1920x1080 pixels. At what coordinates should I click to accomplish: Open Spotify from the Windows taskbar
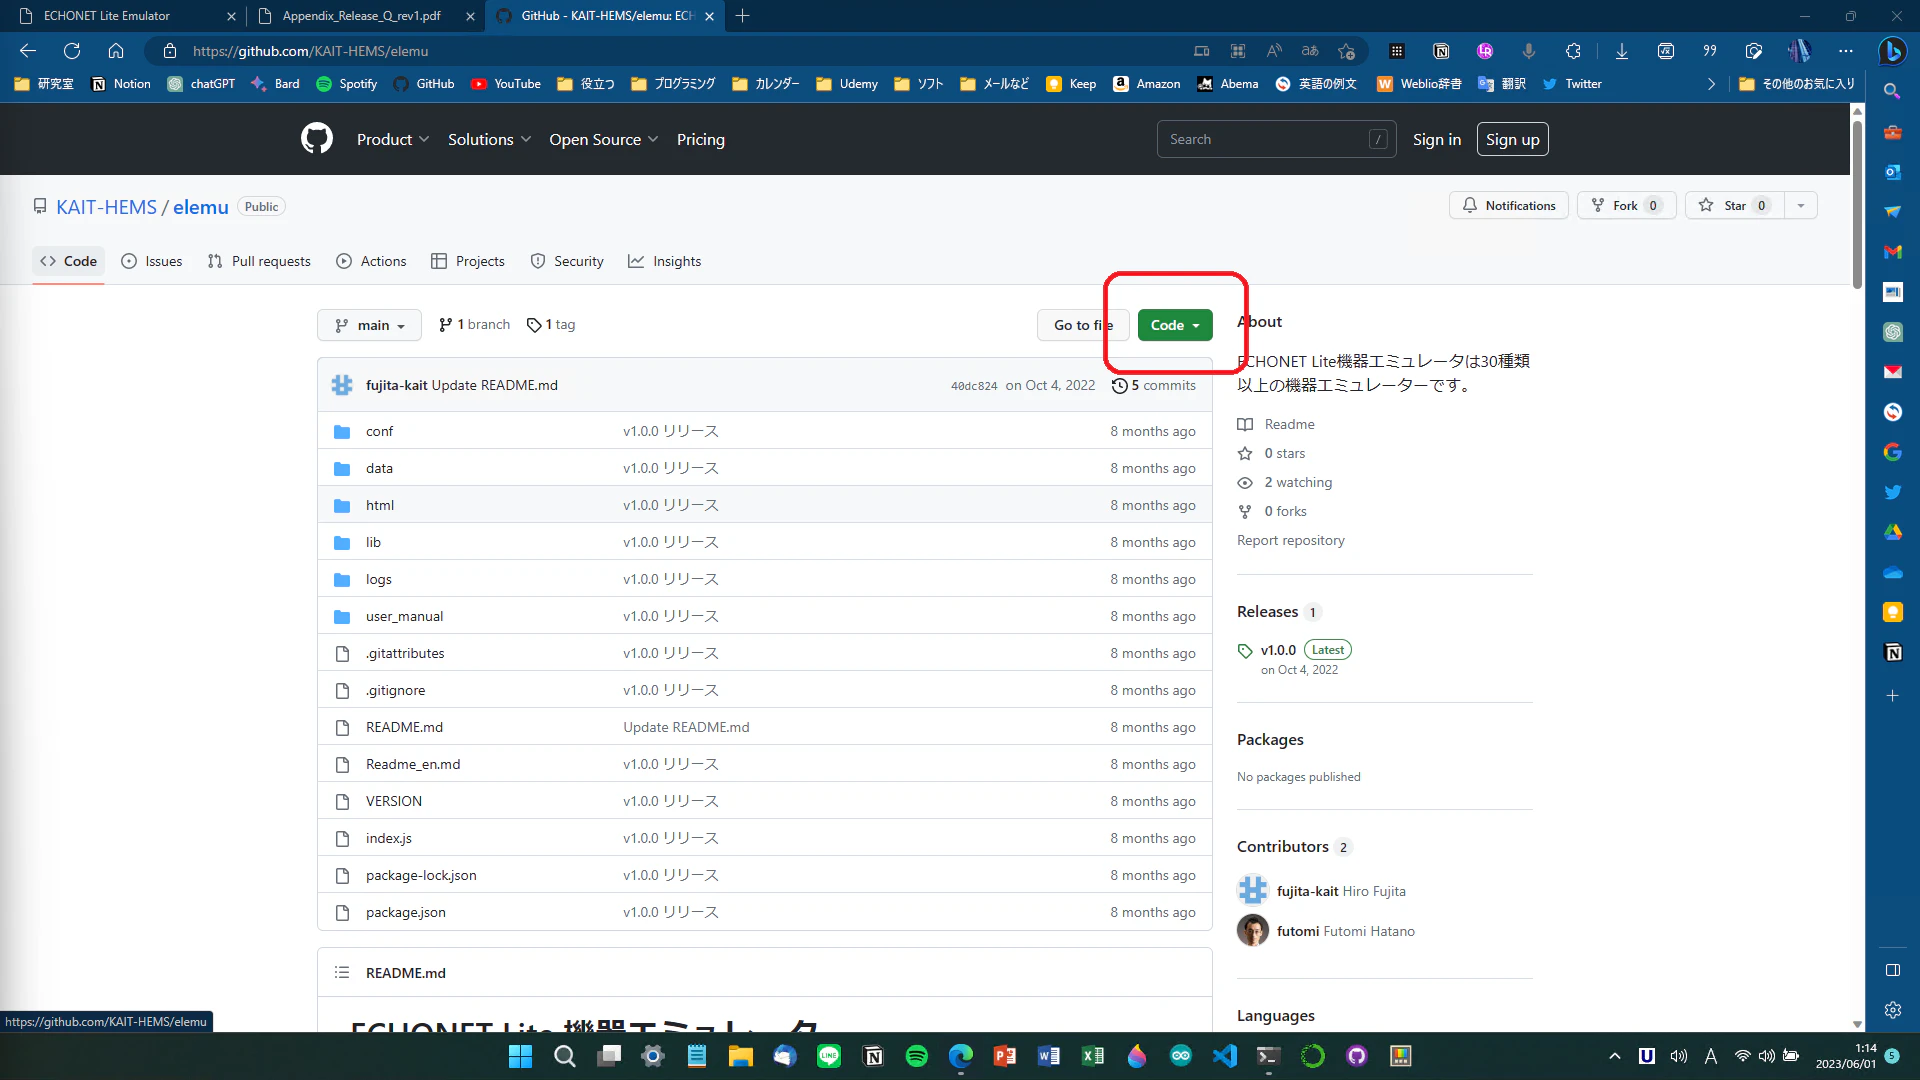(916, 1056)
